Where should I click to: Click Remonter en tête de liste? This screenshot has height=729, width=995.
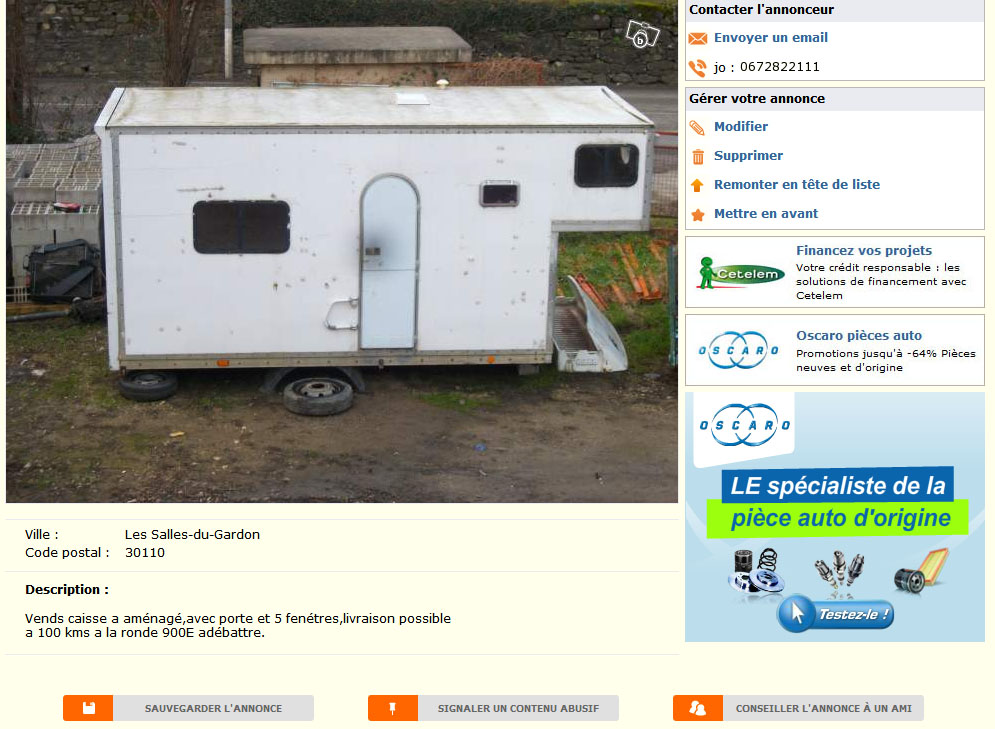tap(796, 185)
